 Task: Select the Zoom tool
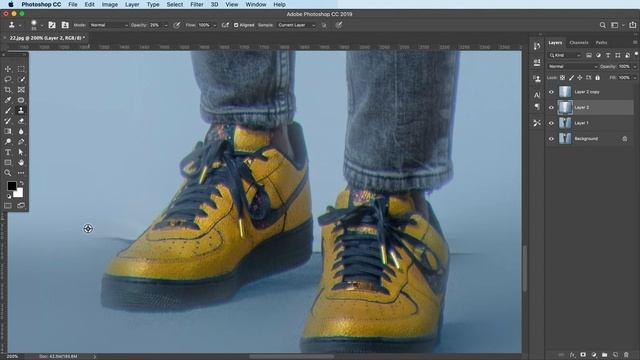pyautogui.click(x=8, y=173)
